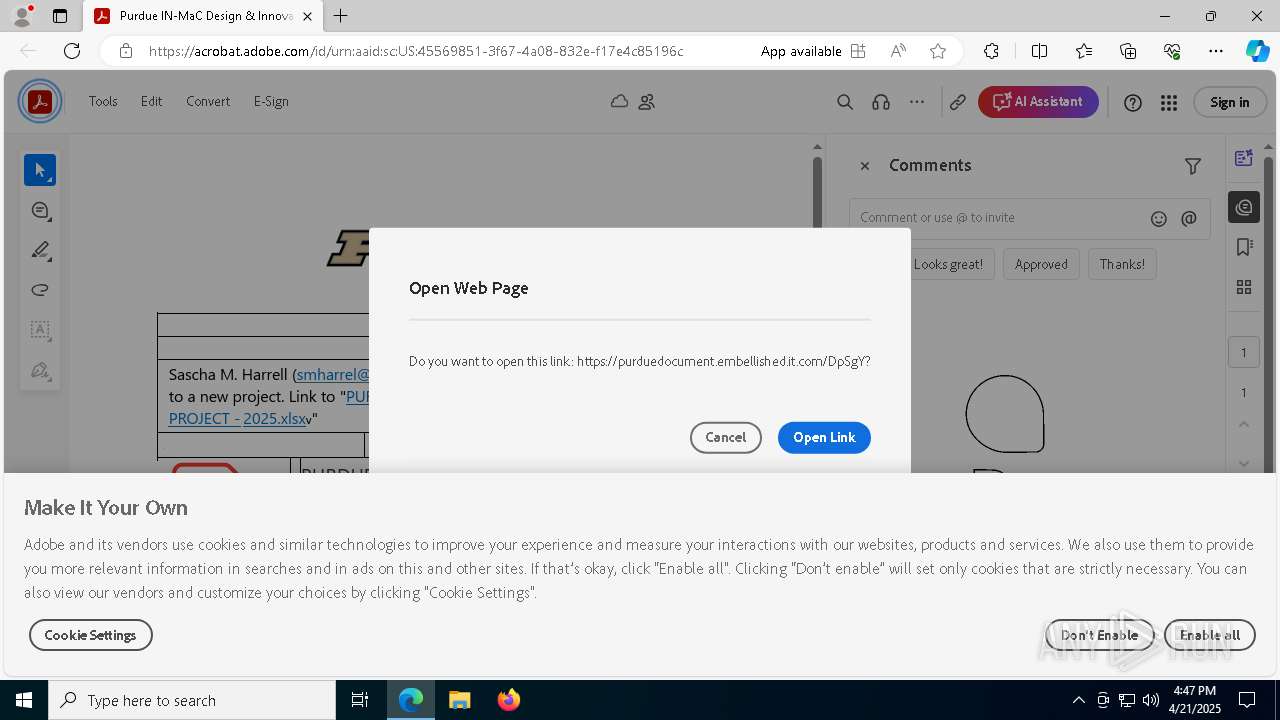Open the search magnifier in Acrobat

[845, 102]
